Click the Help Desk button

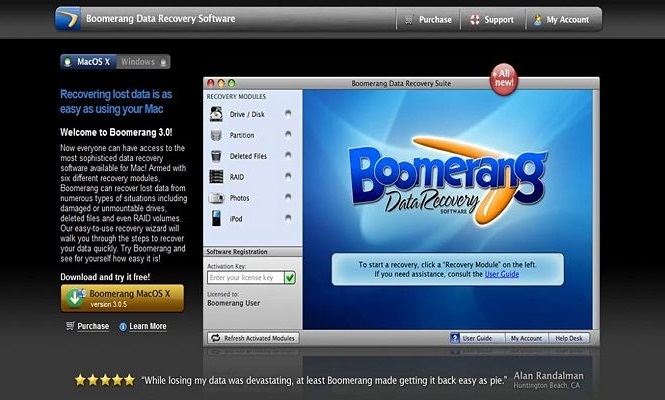(569, 338)
